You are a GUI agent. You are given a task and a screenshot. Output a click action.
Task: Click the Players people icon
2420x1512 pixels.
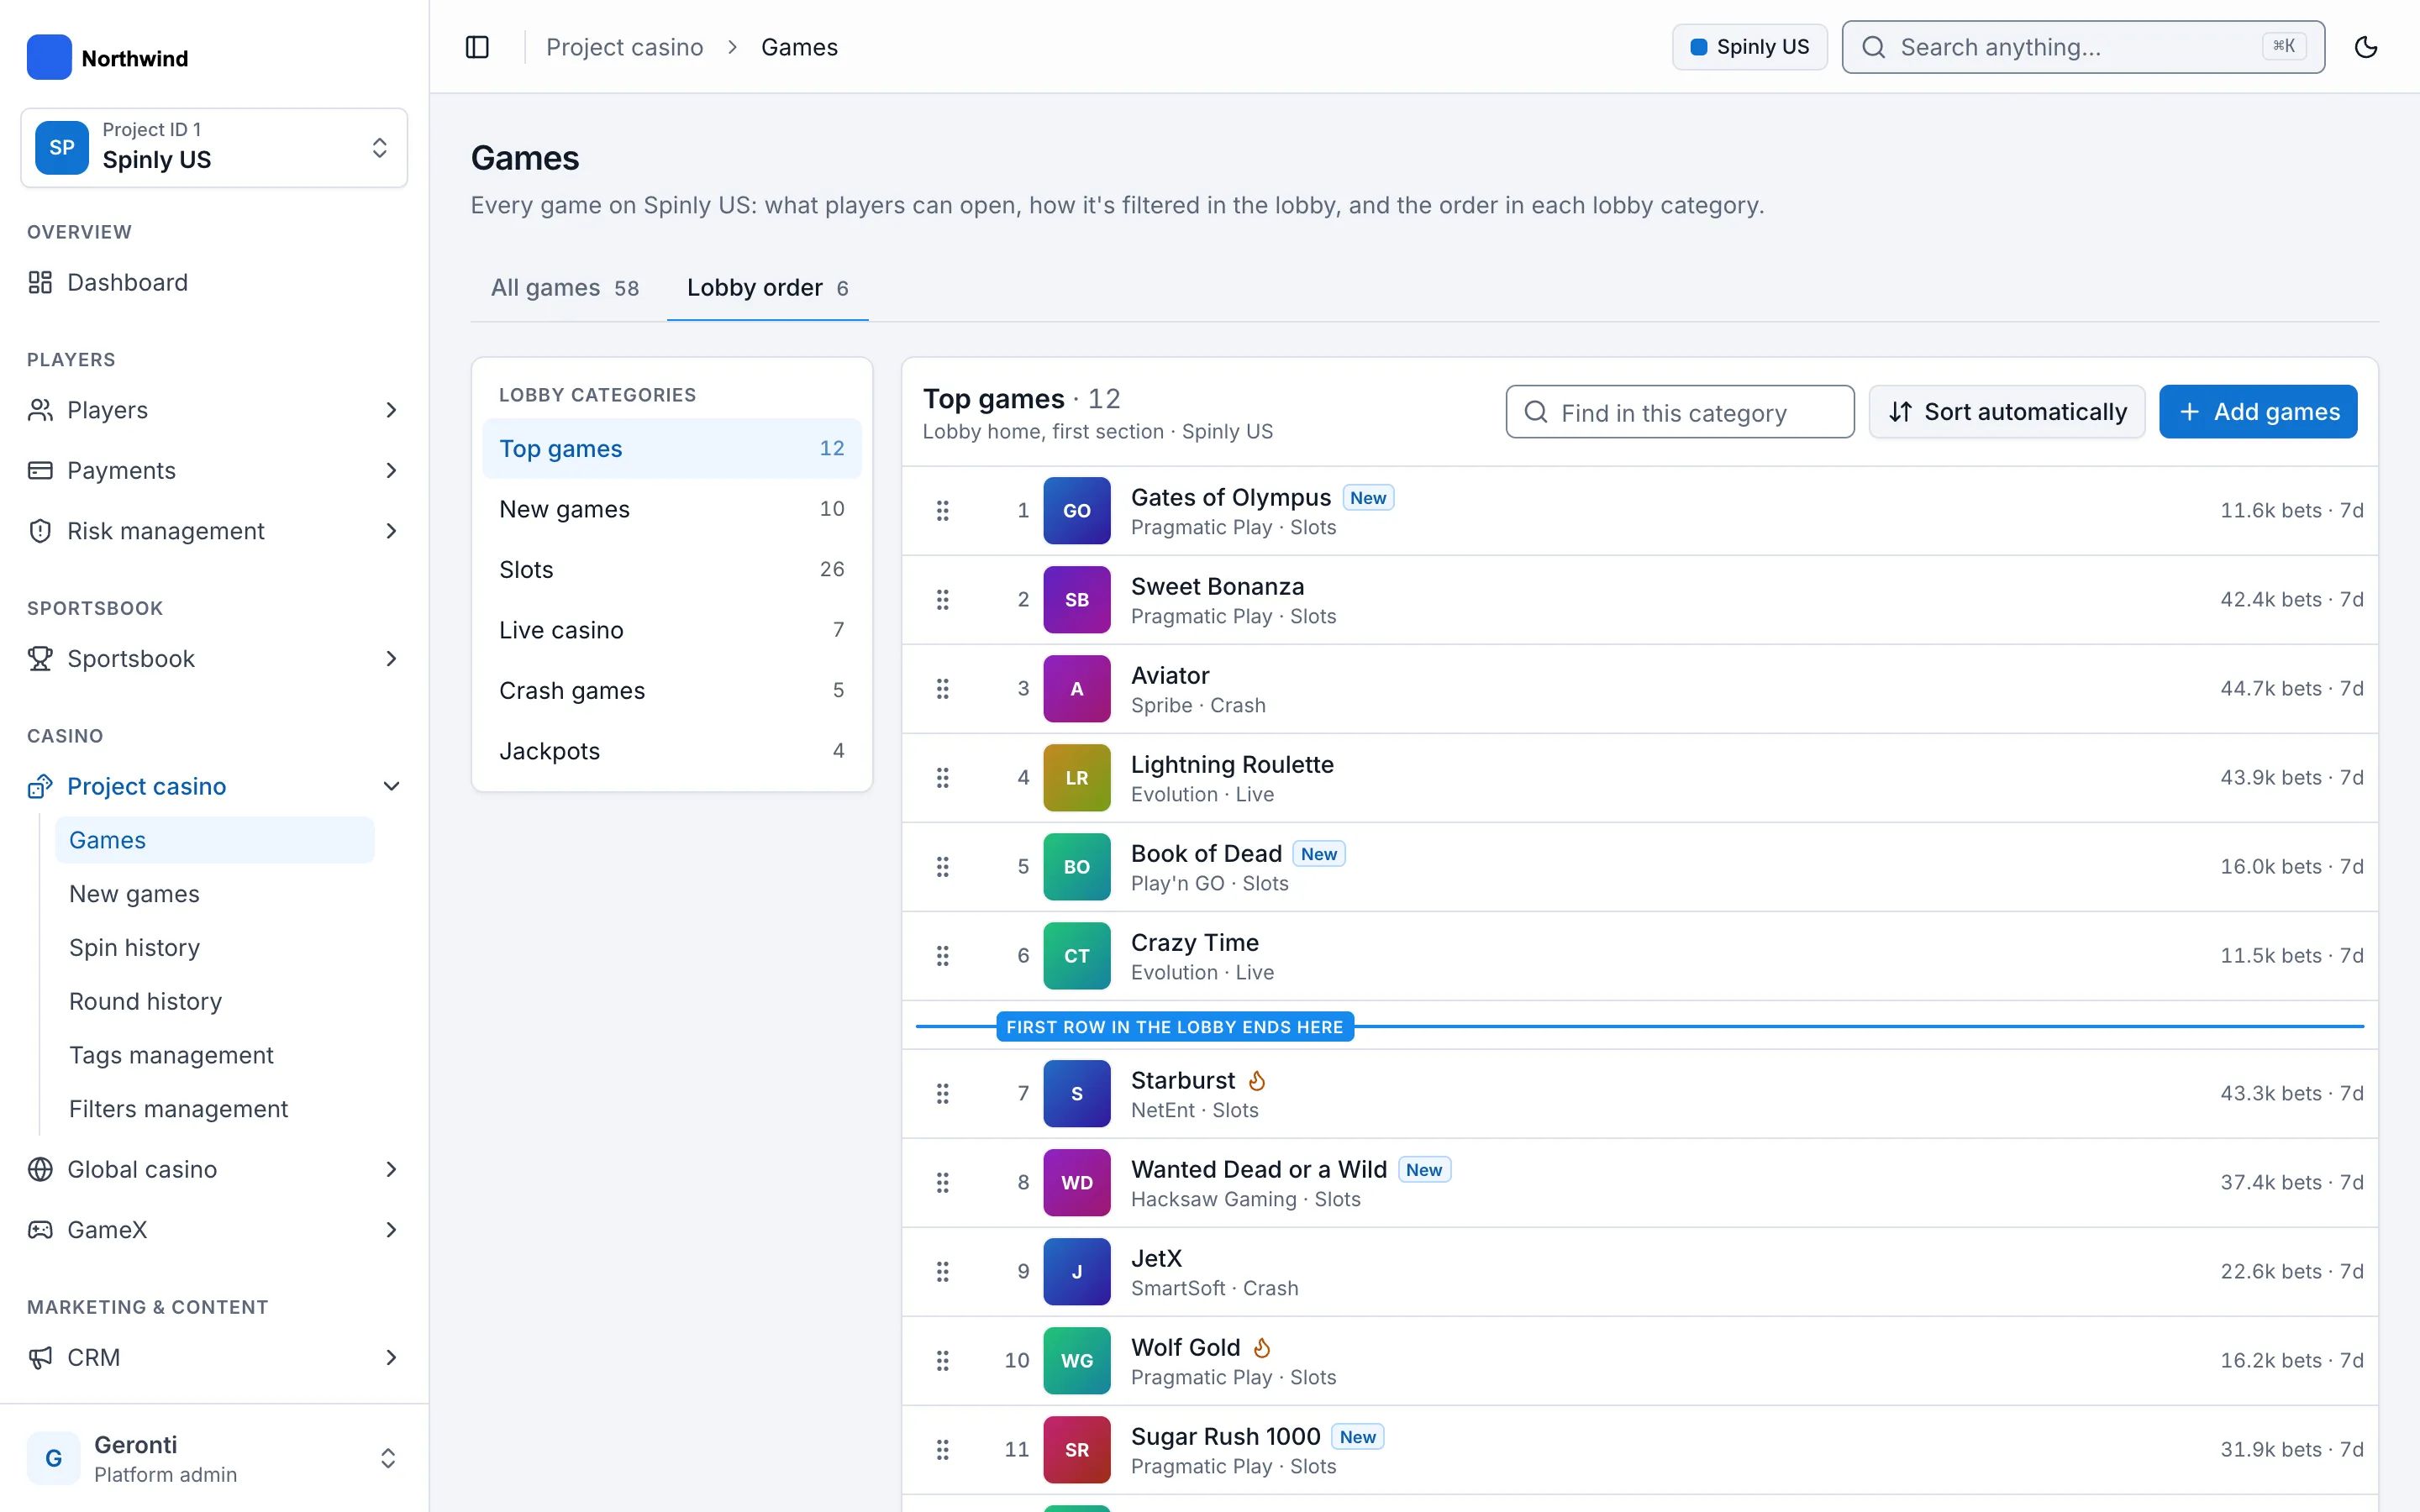click(40, 410)
